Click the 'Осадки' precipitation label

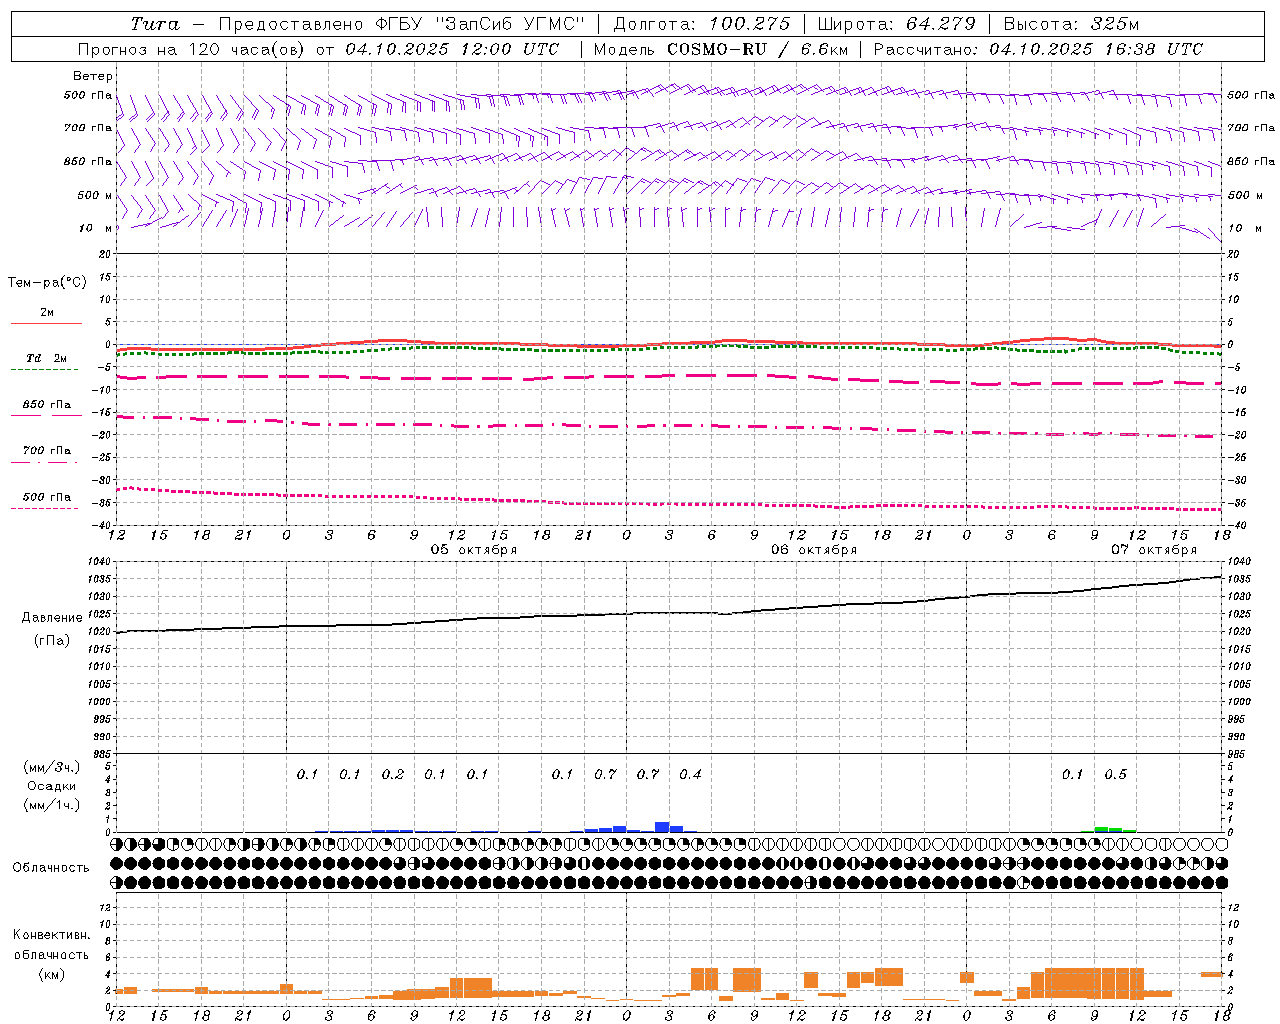click(51, 786)
